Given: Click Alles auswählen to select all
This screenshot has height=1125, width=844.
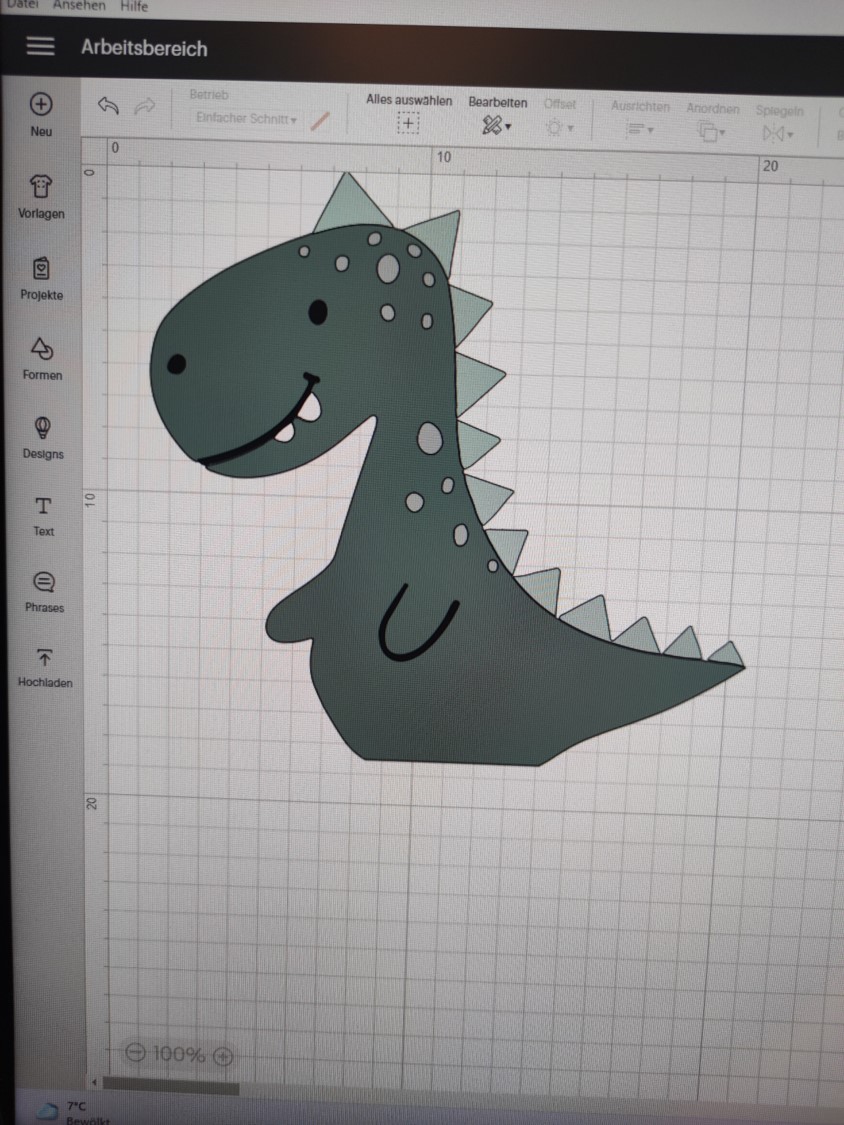Looking at the screenshot, I should pyautogui.click(x=408, y=122).
